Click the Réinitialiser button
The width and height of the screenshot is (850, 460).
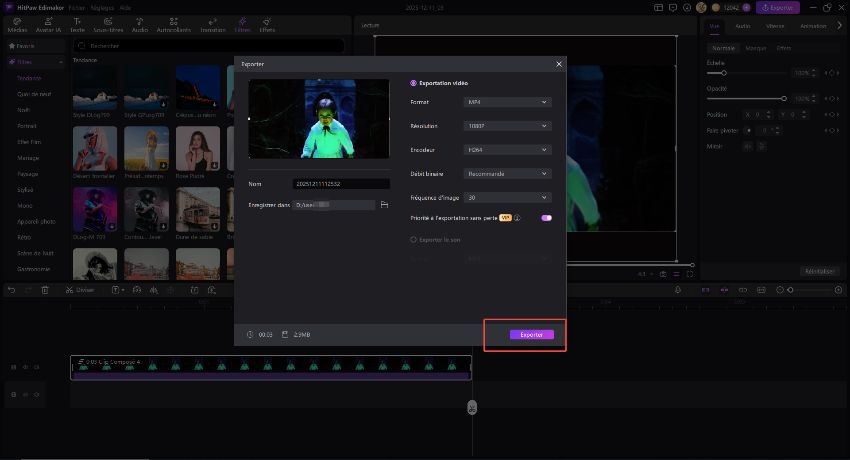point(820,271)
